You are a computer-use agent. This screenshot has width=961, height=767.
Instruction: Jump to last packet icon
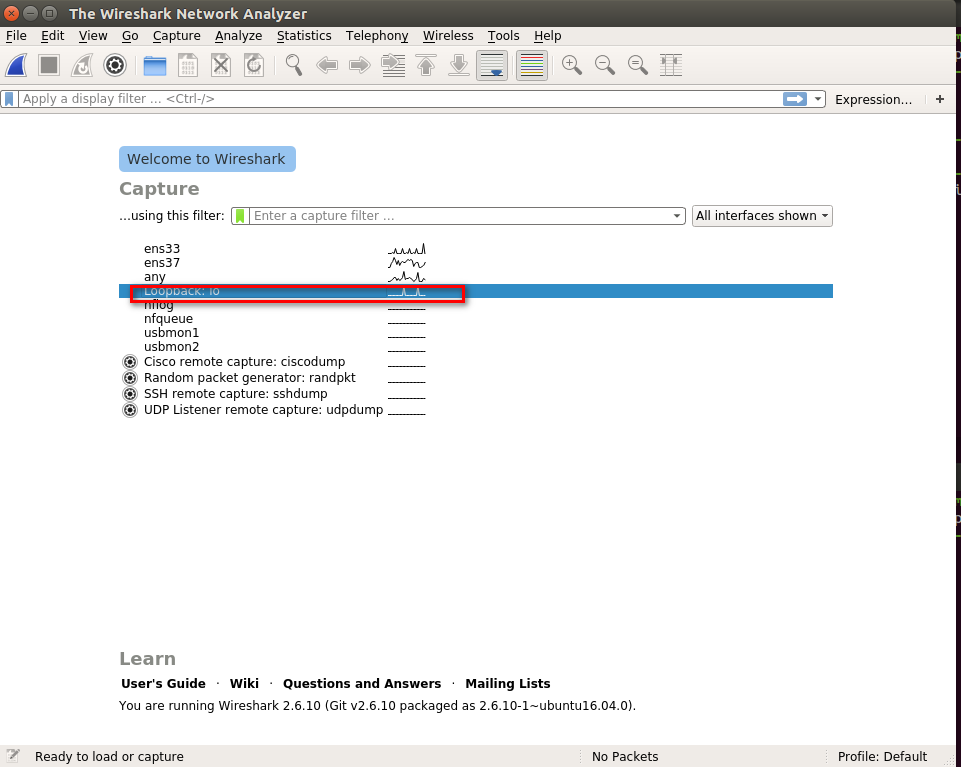click(458, 65)
